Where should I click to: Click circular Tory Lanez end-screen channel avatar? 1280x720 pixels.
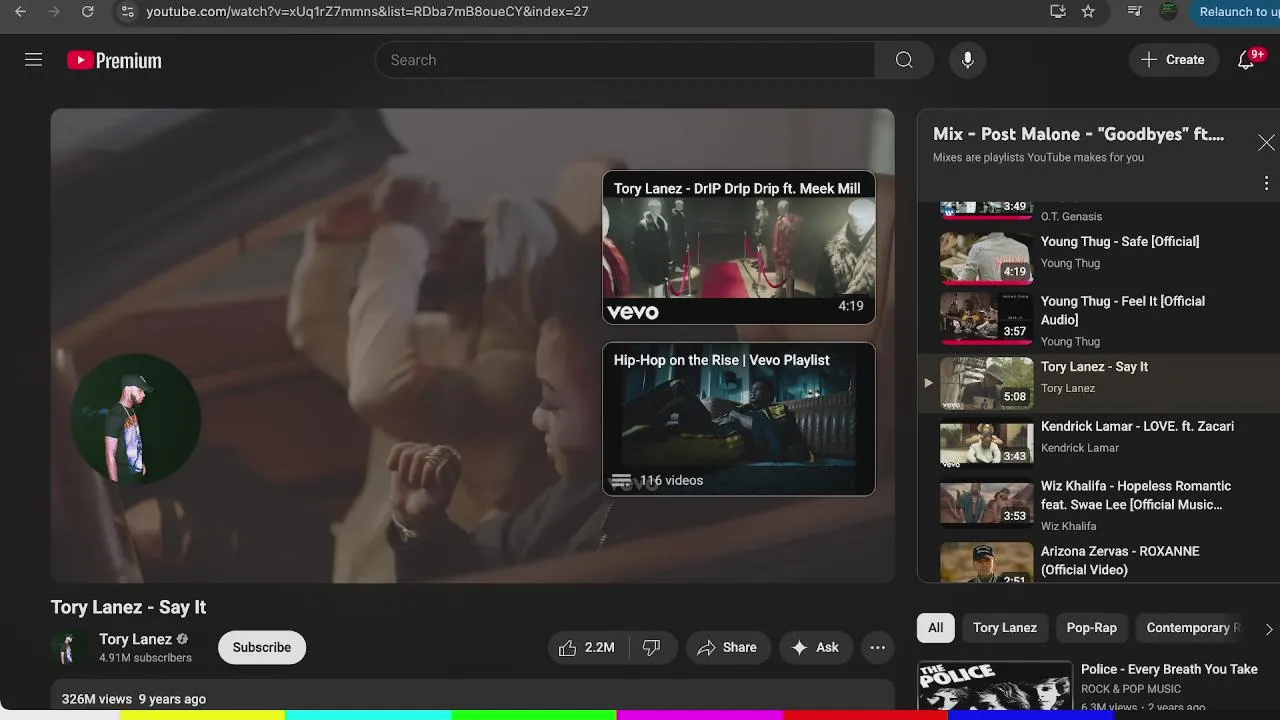pos(136,420)
